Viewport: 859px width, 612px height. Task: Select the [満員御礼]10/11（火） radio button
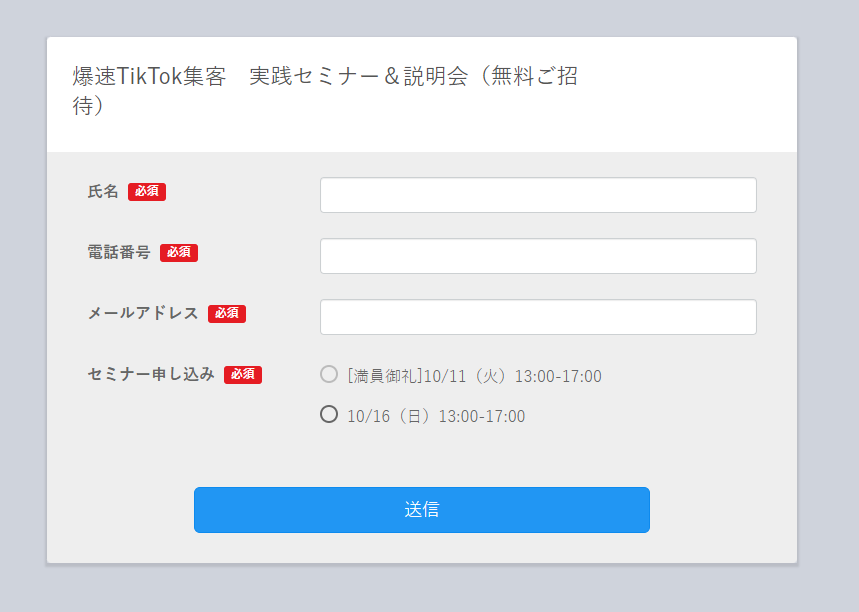point(329,375)
